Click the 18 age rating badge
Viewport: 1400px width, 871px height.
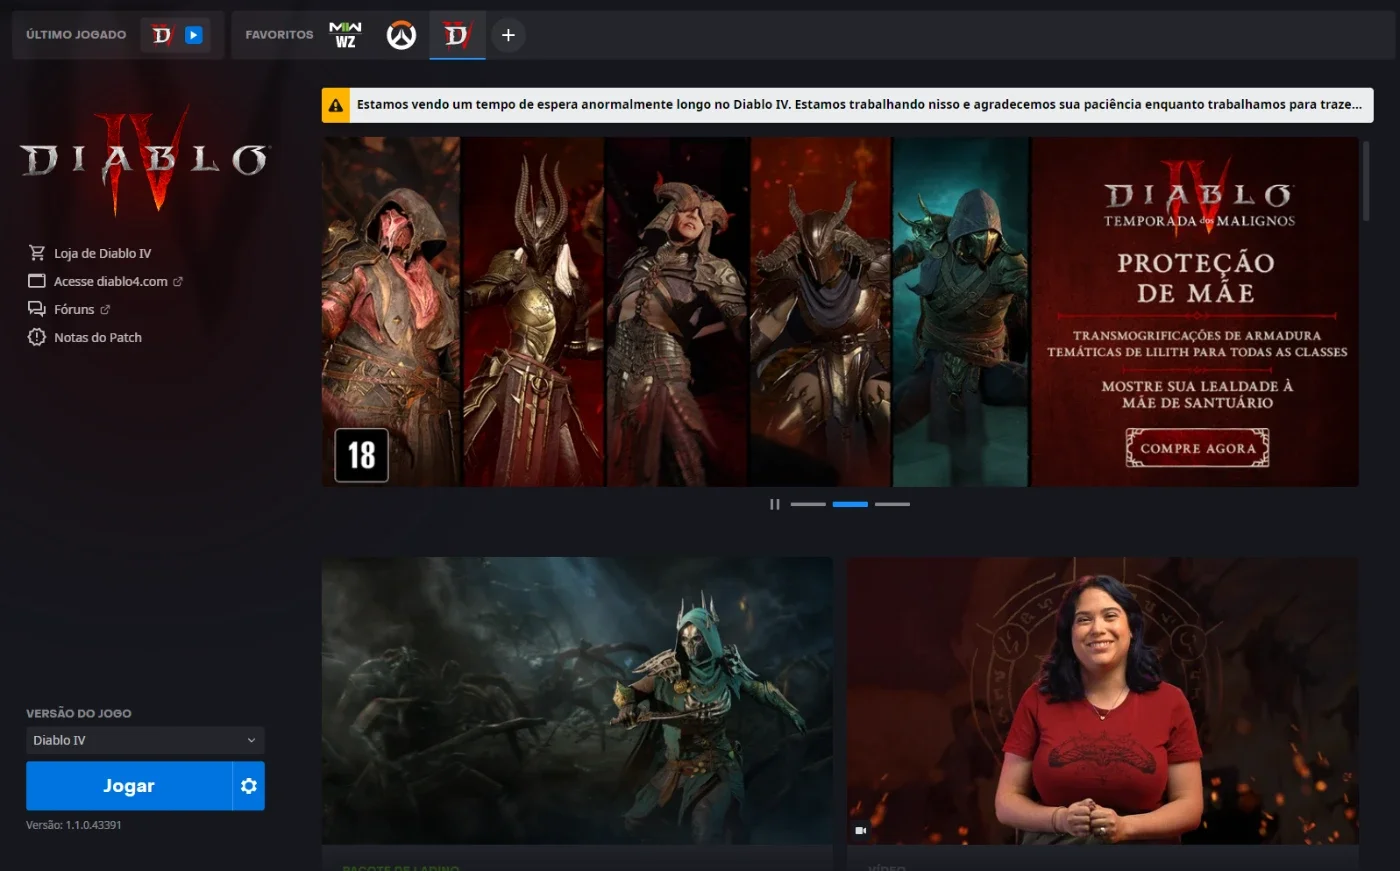(361, 455)
